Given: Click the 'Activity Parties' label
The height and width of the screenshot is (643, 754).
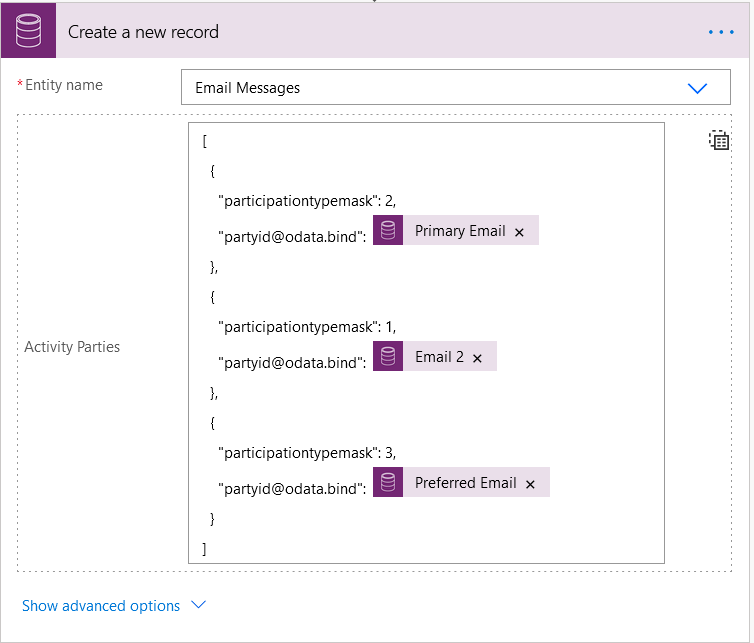Looking at the screenshot, I should coord(72,347).
